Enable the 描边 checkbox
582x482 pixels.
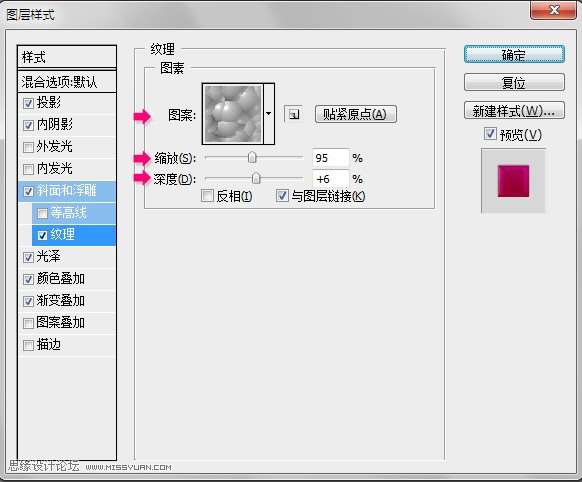click(x=28, y=345)
